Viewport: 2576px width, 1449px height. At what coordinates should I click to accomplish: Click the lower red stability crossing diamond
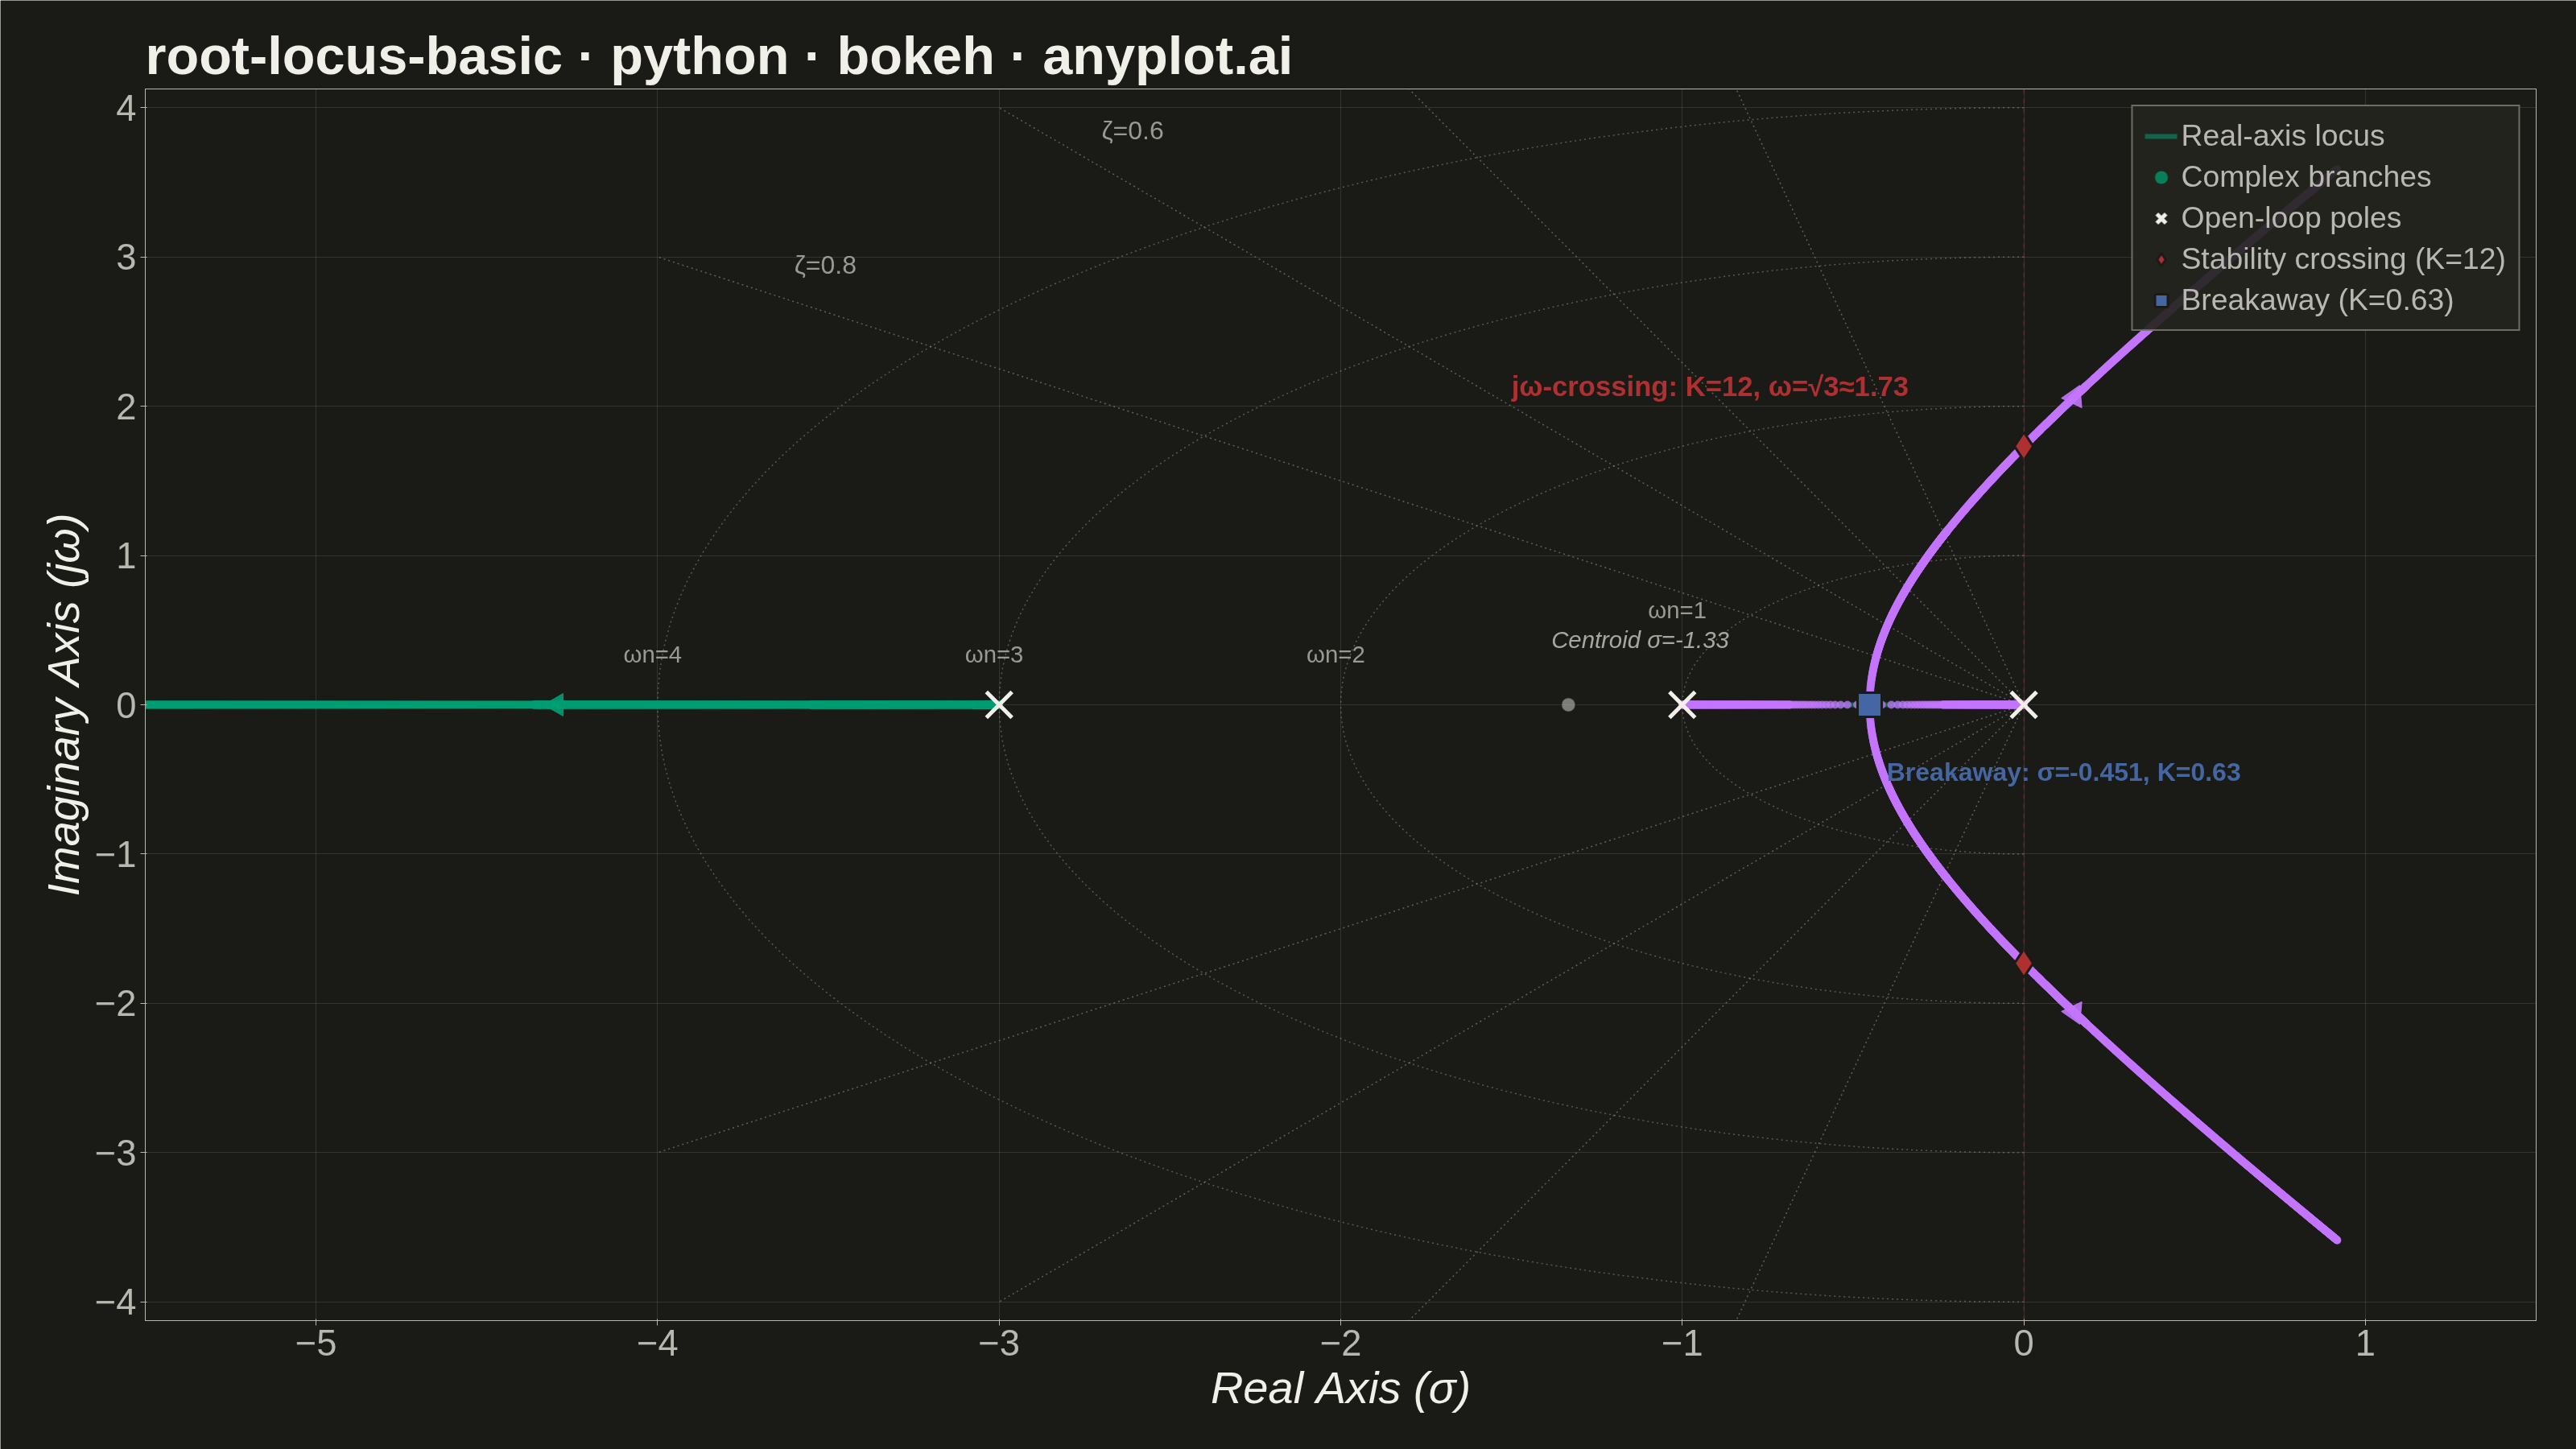tap(2023, 963)
